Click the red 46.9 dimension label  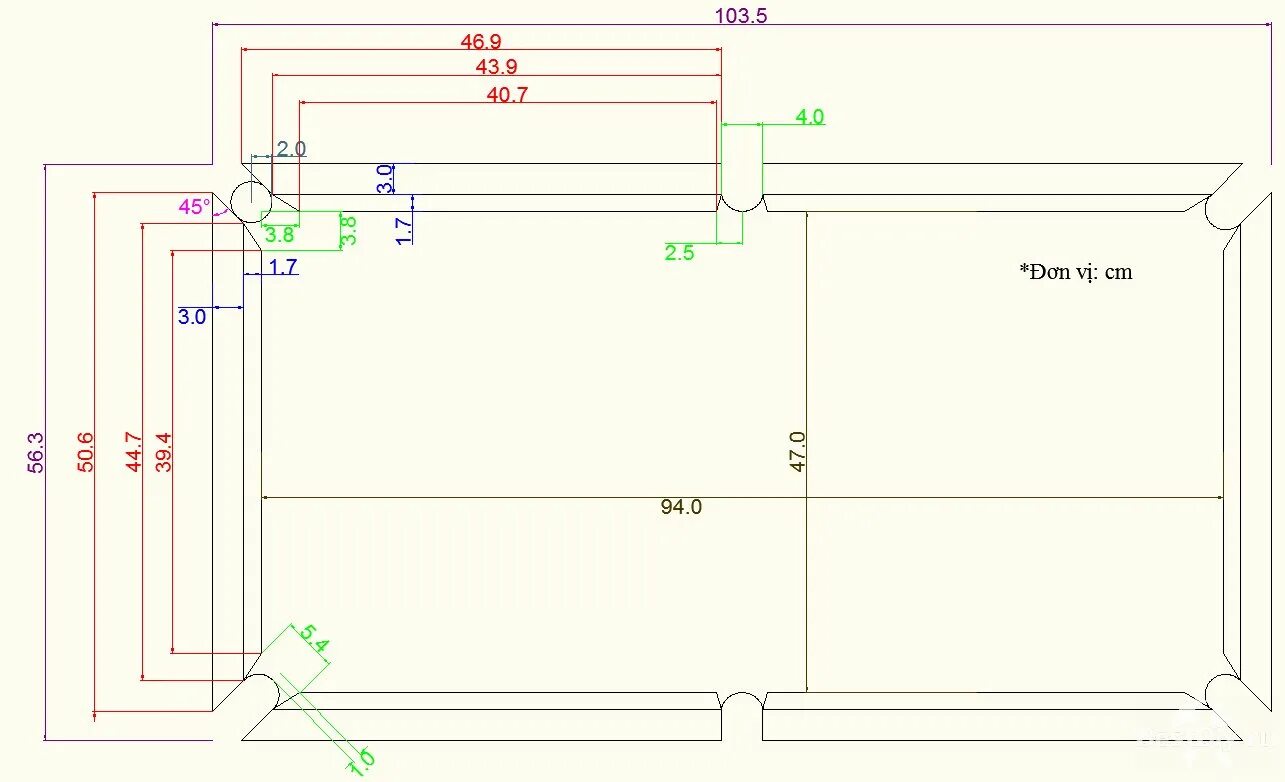[481, 41]
